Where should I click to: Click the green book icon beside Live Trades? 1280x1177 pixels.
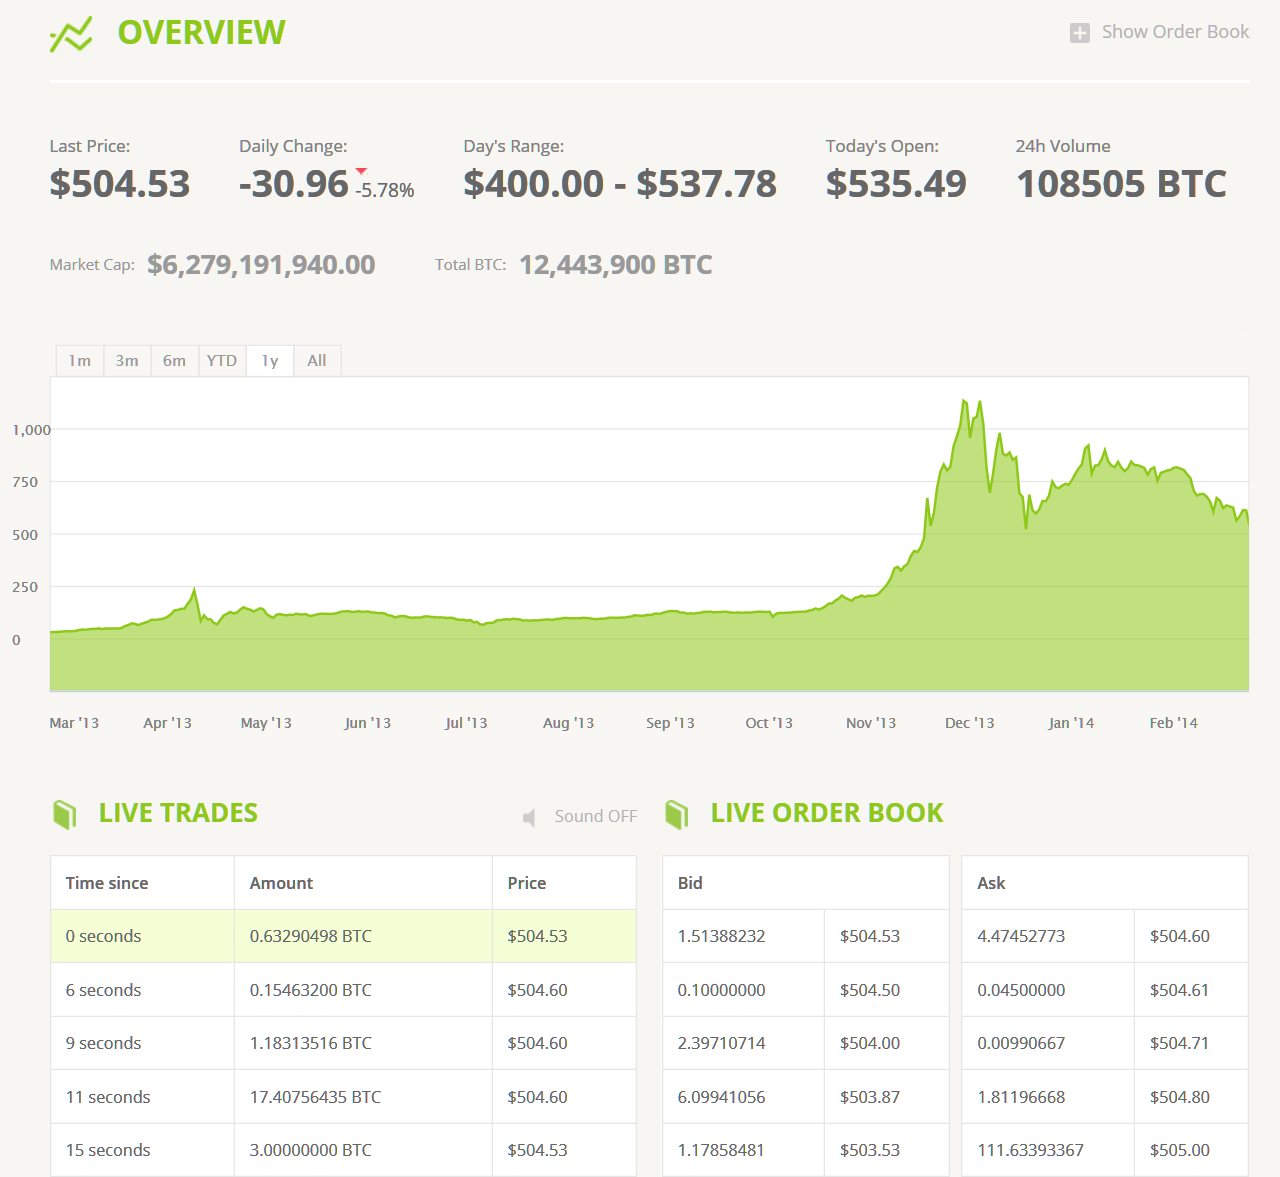pyautogui.click(x=65, y=814)
